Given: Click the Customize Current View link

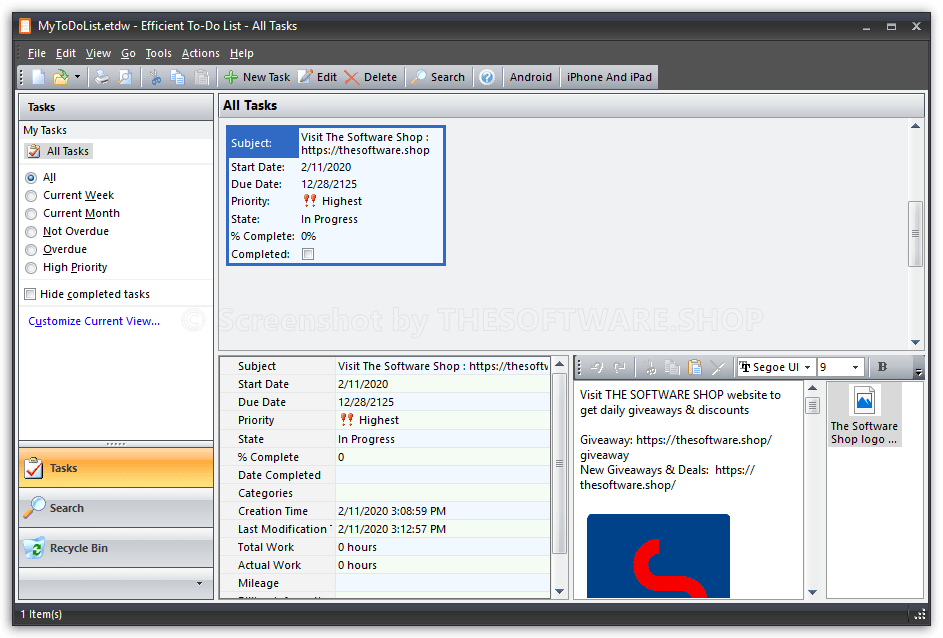Looking at the screenshot, I should coord(94,321).
